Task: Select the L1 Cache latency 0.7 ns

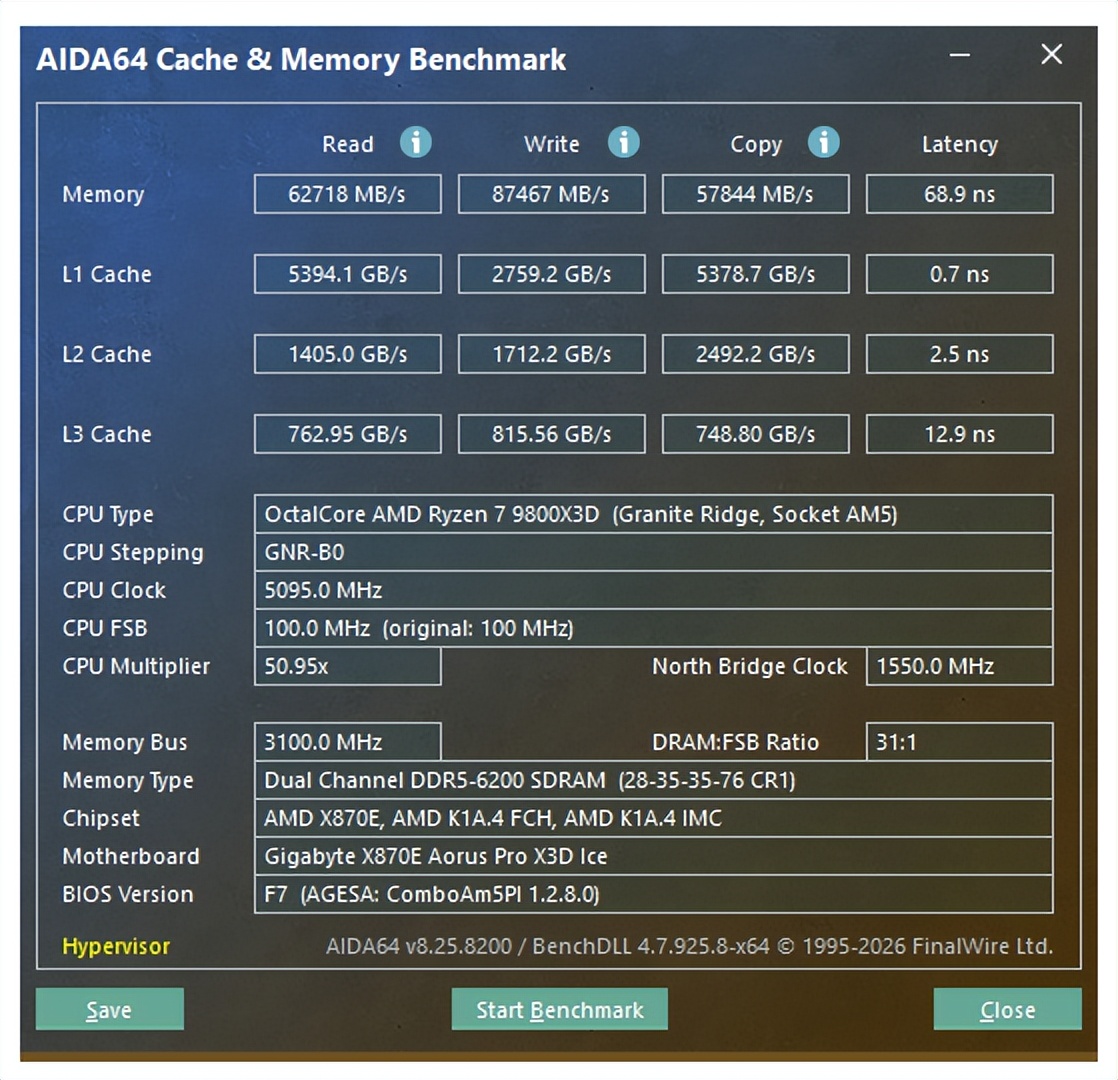Action: pos(959,274)
